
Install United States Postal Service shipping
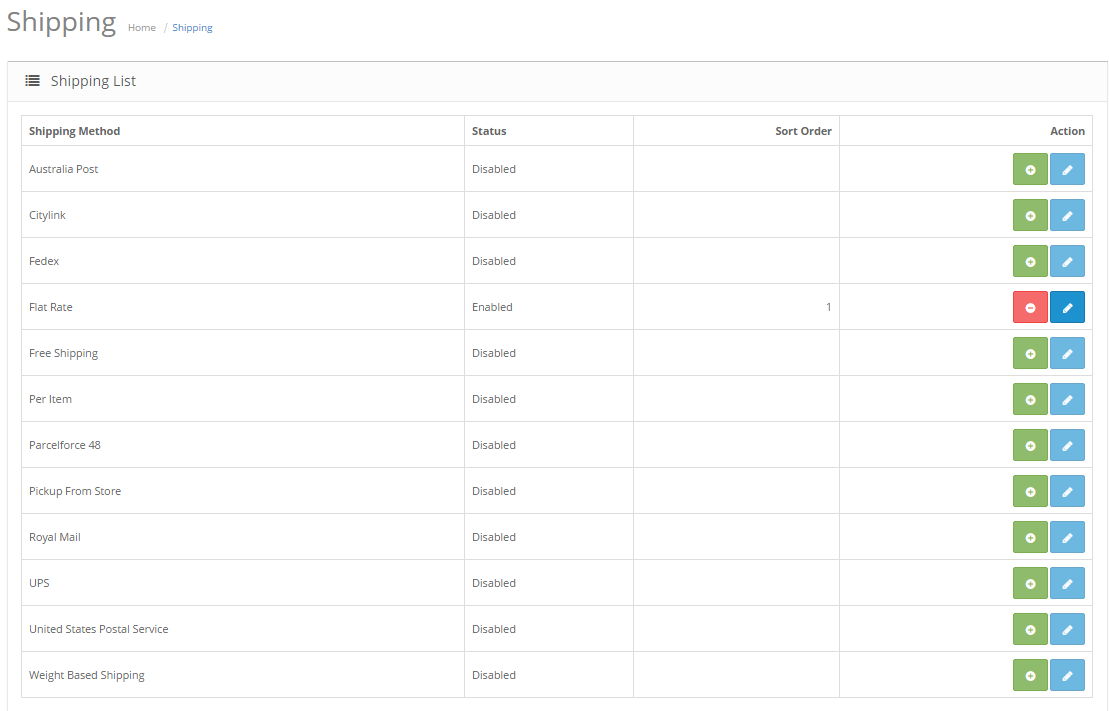pyautogui.click(x=1030, y=629)
